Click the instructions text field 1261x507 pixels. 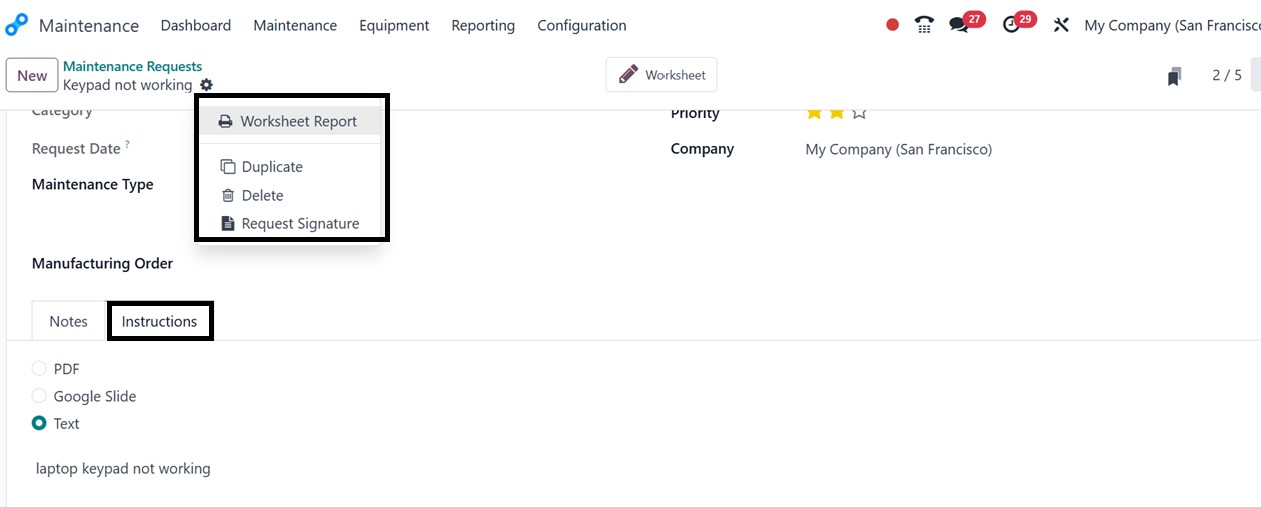coord(123,468)
